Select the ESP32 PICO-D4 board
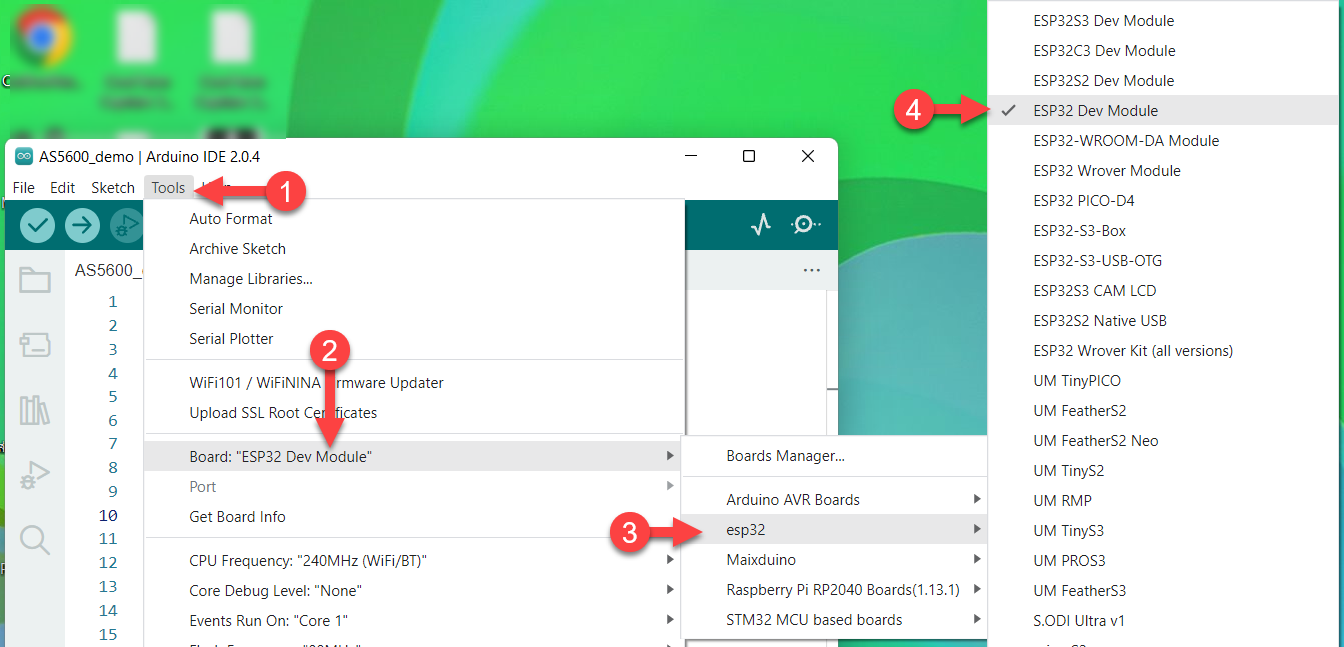 pyautogui.click(x=1165, y=201)
